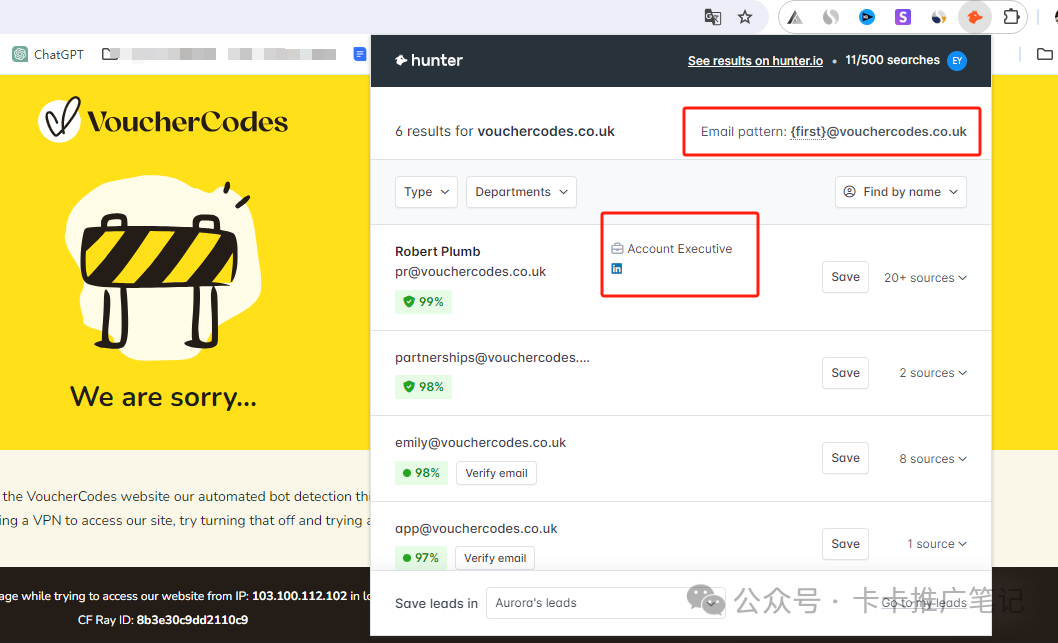Click the grey triangle extension icon
This screenshot has height=643, width=1058.
tap(796, 18)
